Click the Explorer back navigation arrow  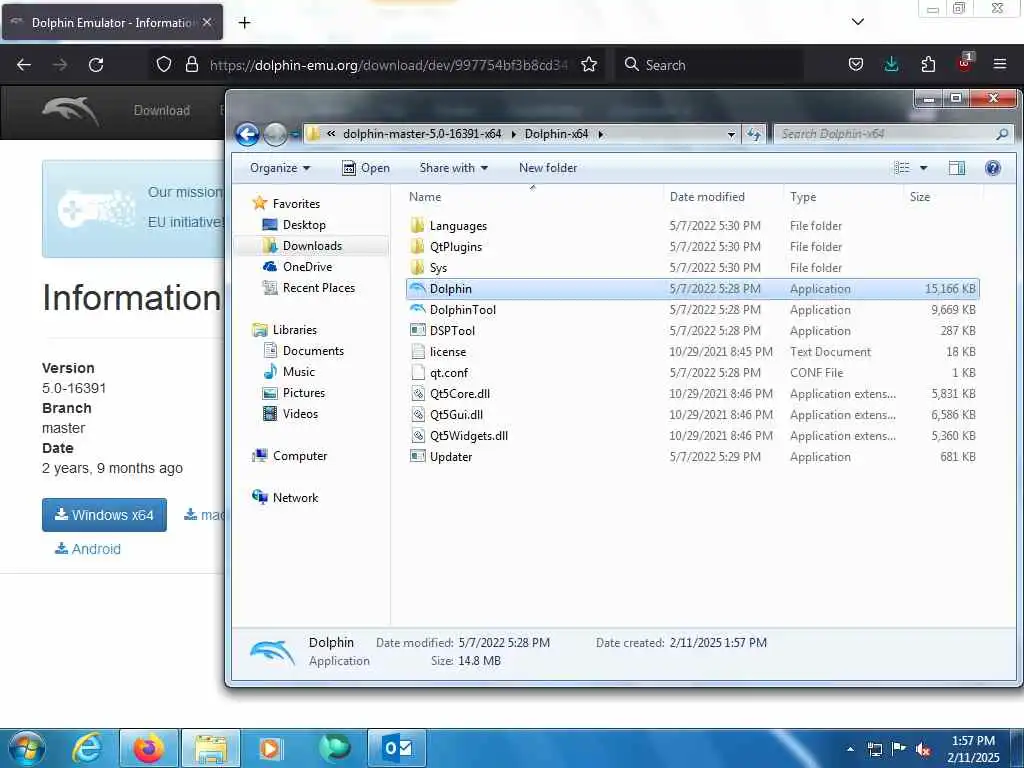point(248,135)
